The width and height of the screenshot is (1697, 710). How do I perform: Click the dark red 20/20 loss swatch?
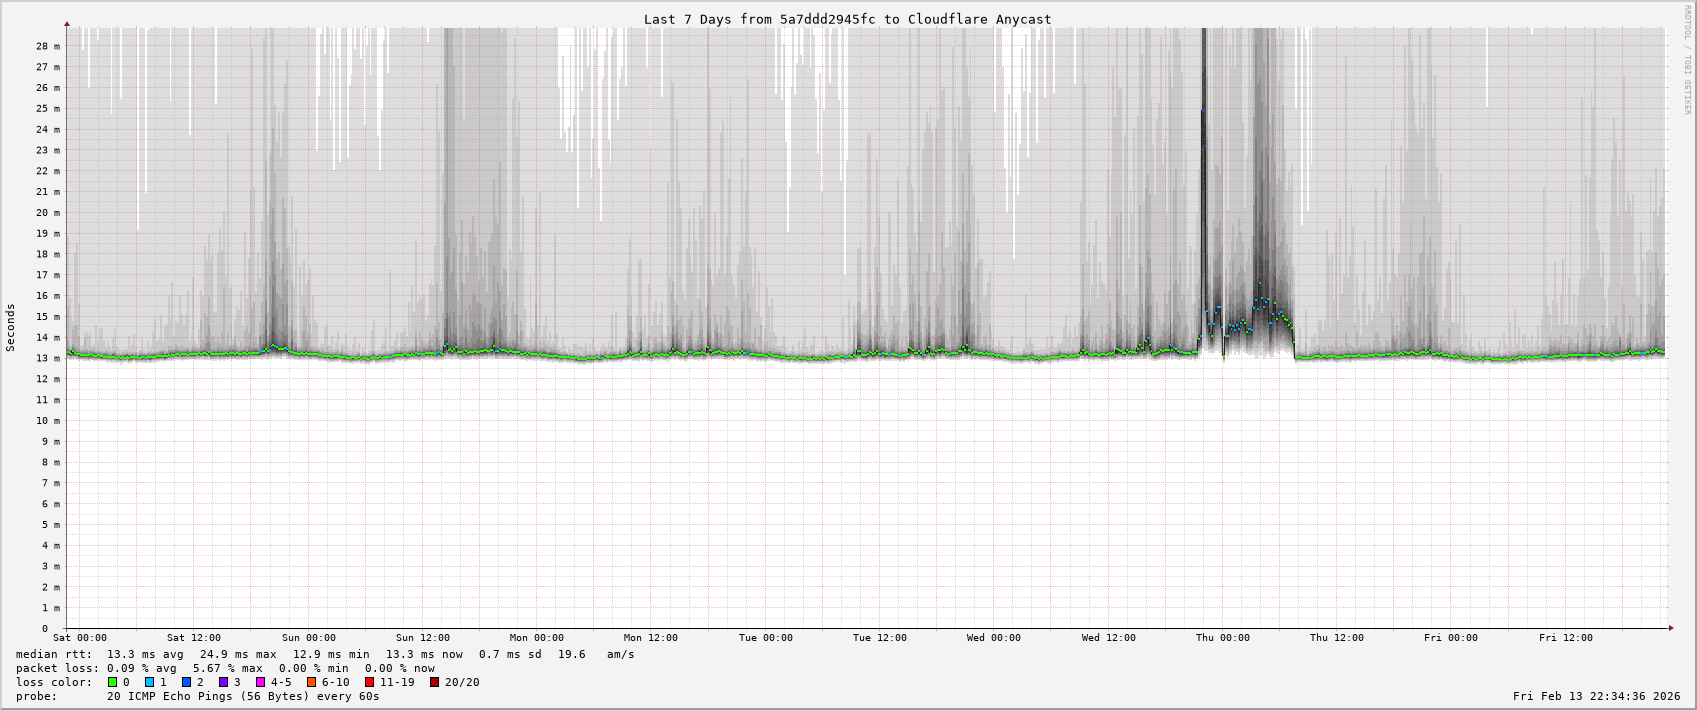pos(434,682)
